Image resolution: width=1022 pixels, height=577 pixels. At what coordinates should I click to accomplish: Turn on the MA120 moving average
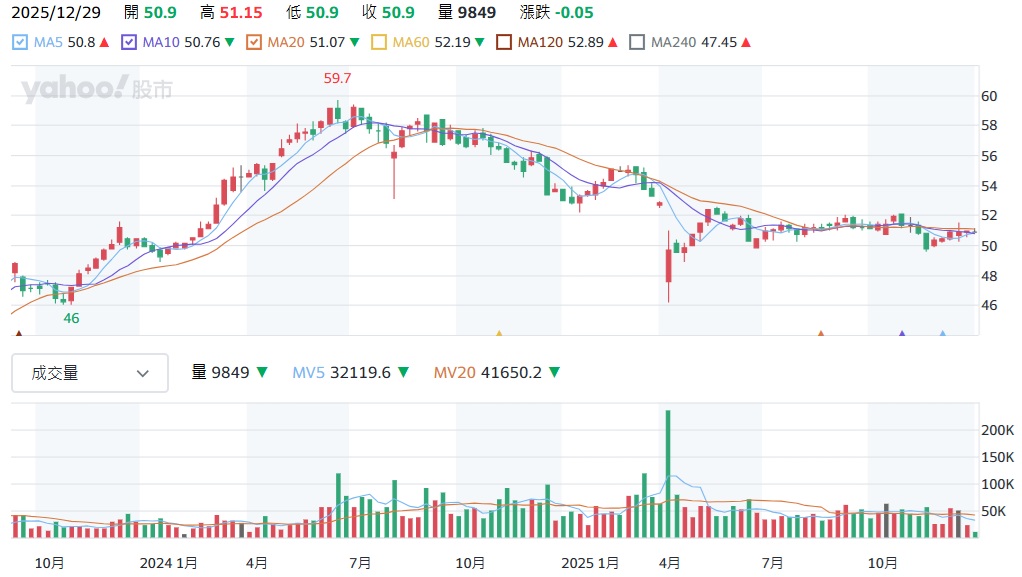(503, 43)
